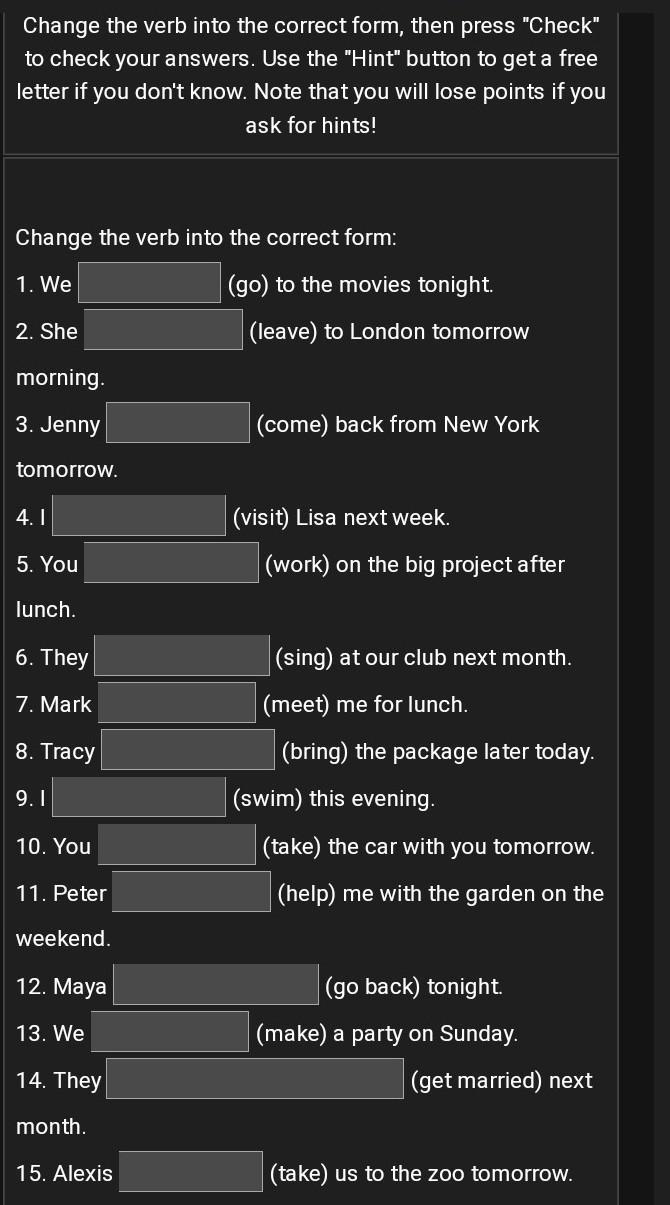This screenshot has width=670, height=1205.
Task: Click the answer box for "We (go)"
Action: point(150,283)
